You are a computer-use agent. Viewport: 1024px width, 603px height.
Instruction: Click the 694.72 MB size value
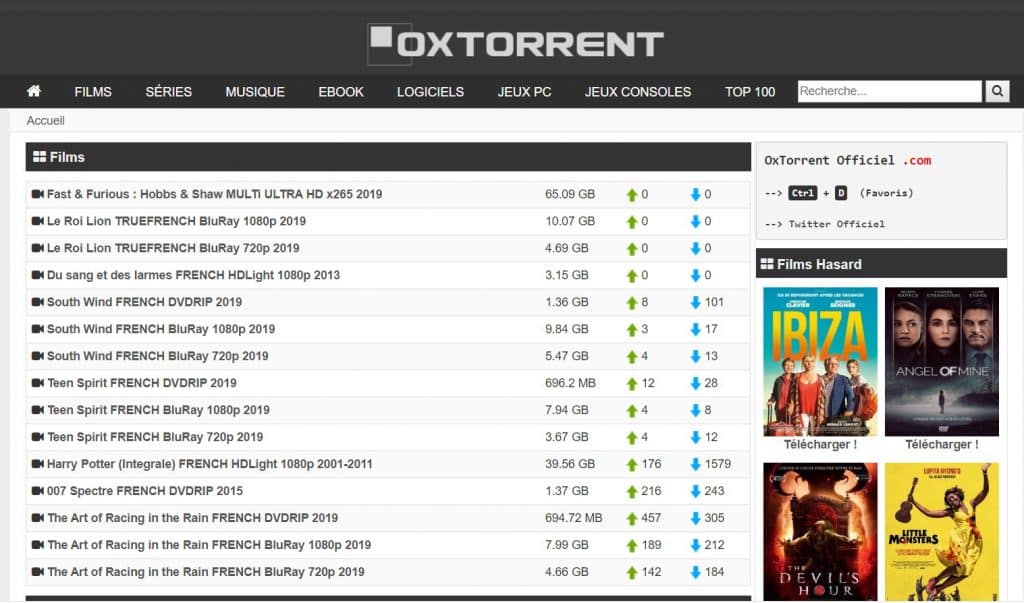(573, 518)
